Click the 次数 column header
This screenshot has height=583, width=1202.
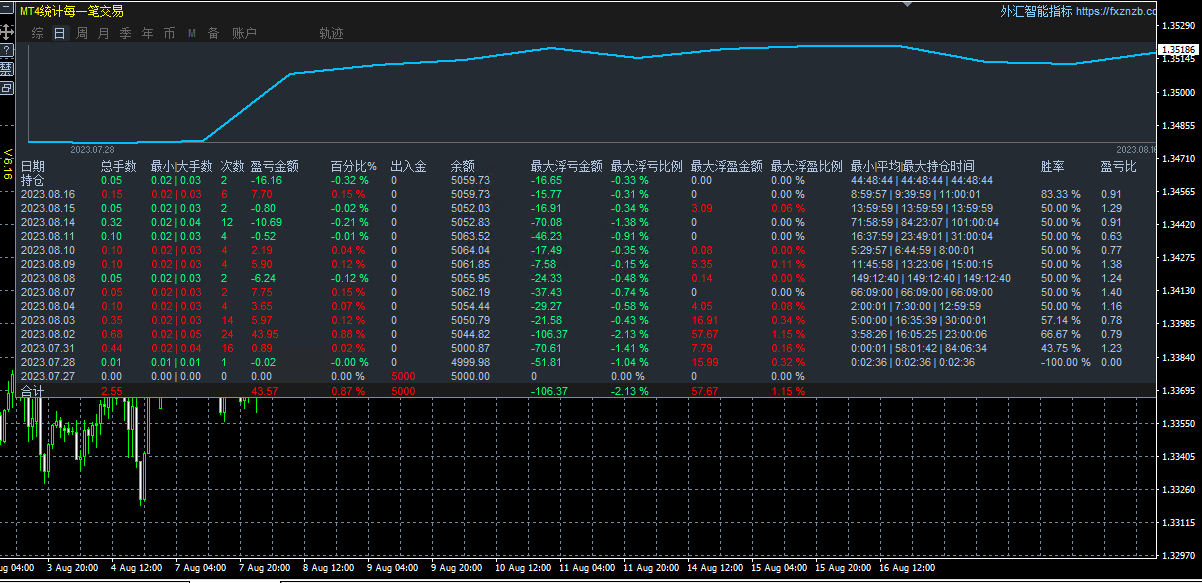pos(232,166)
